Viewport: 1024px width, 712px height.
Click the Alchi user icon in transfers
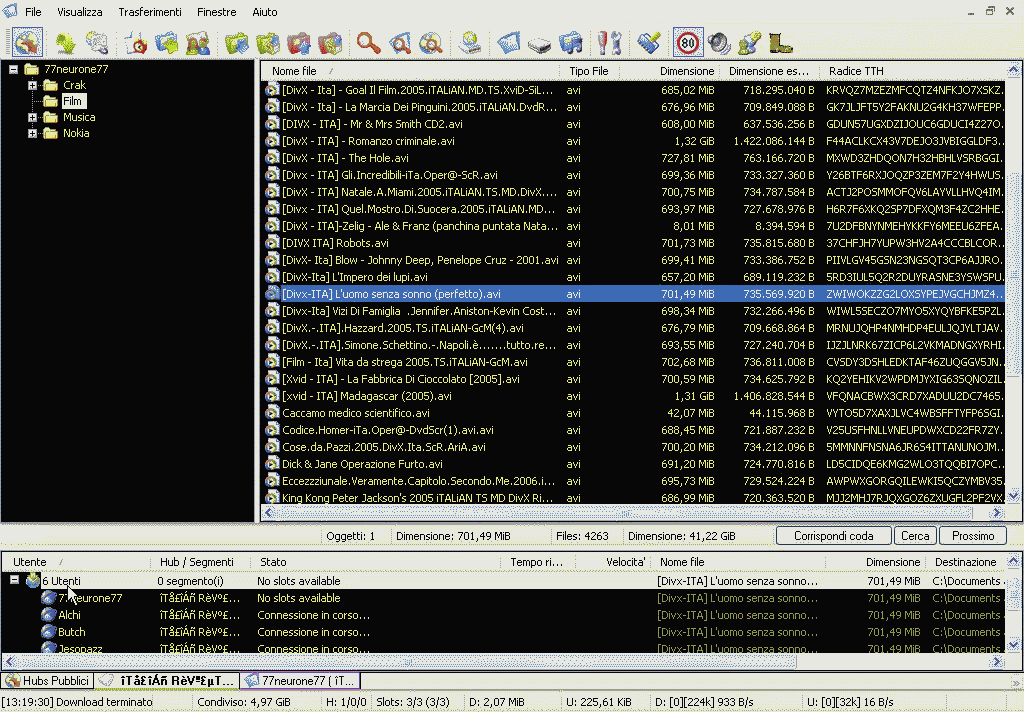click(x=48, y=615)
